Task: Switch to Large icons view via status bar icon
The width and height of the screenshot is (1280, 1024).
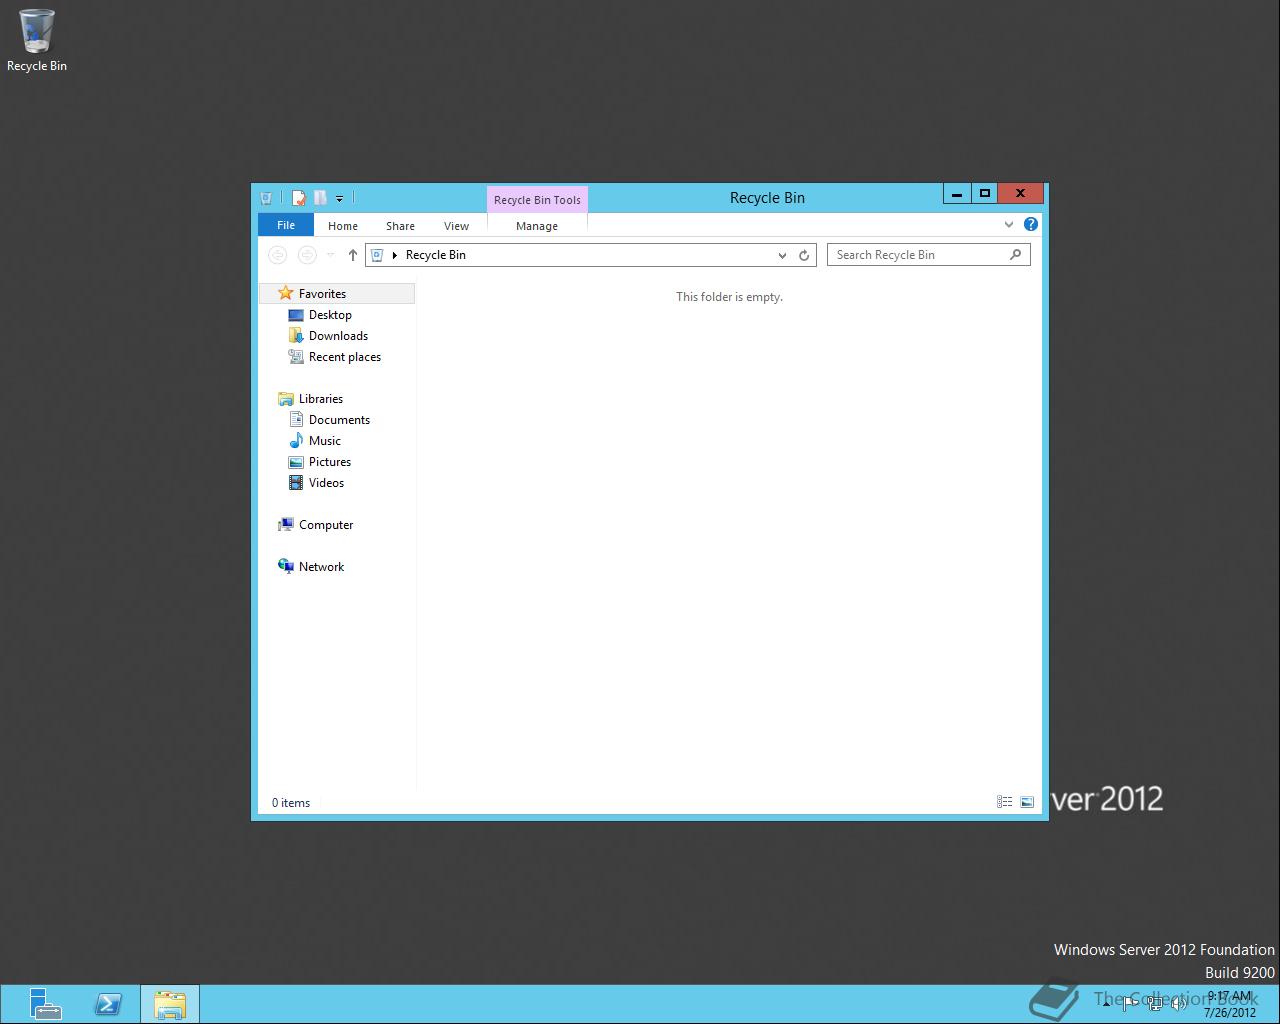Action: pos(1027,802)
